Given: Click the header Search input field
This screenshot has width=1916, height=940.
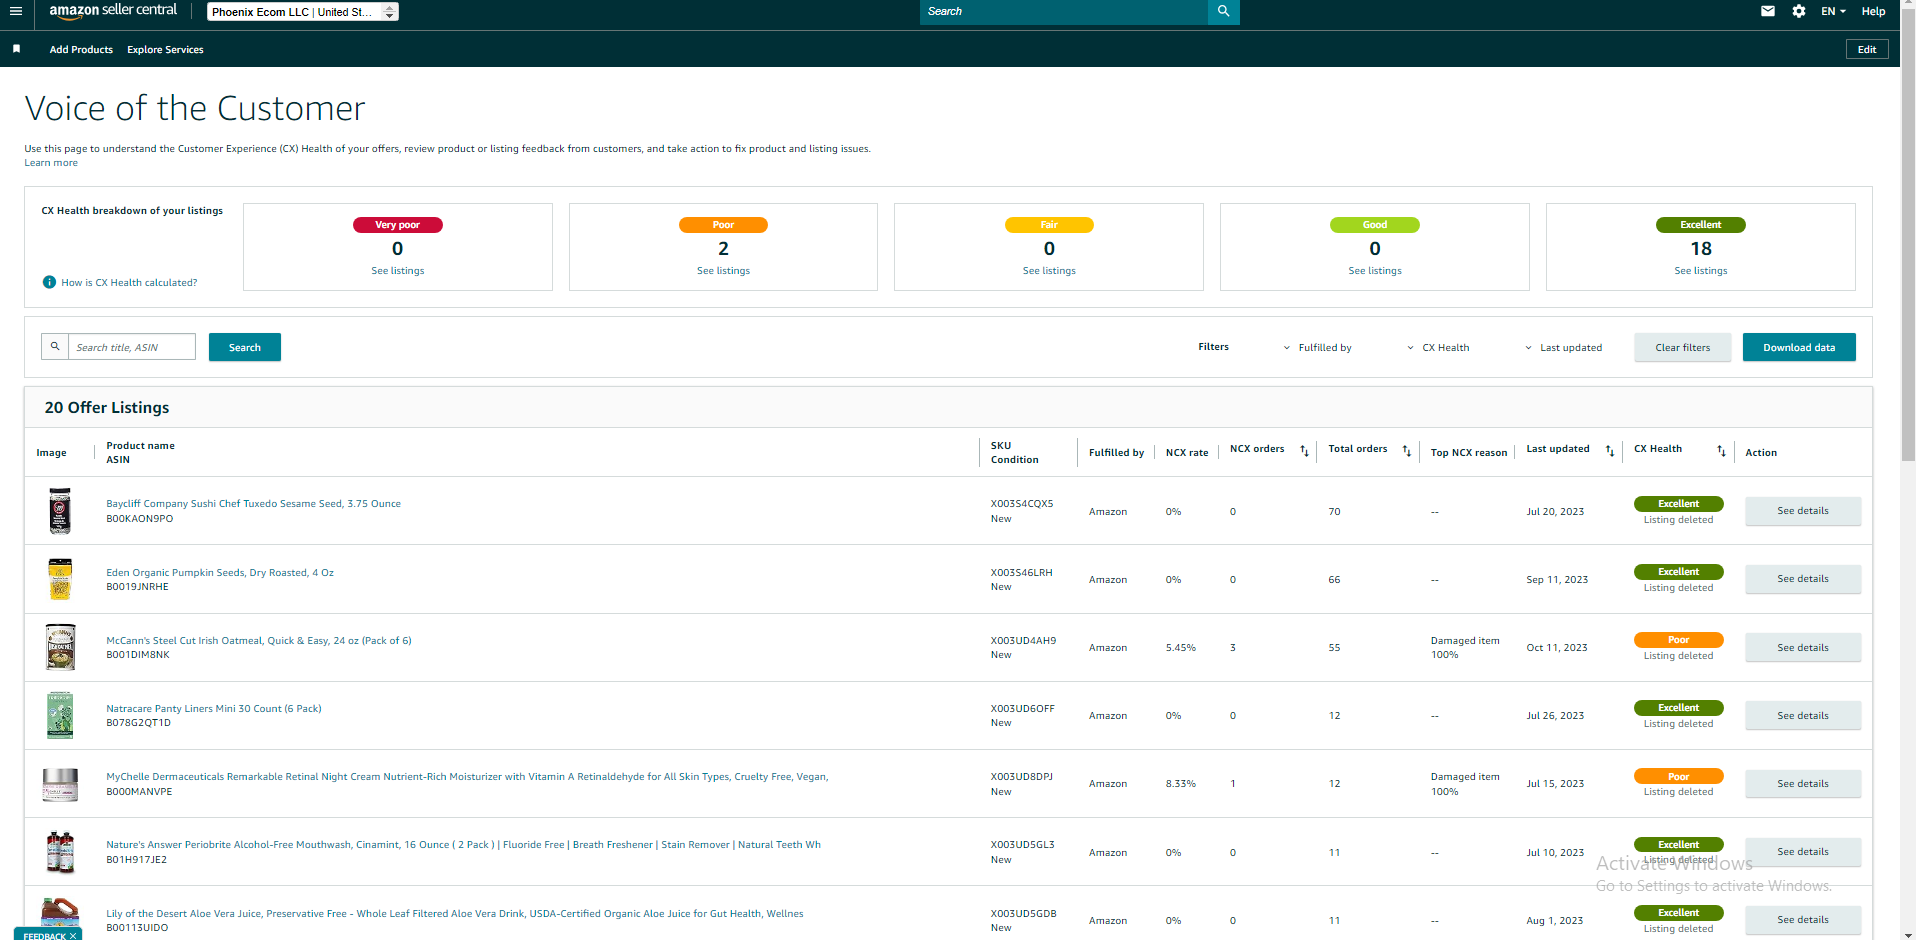Looking at the screenshot, I should click(x=1064, y=11).
